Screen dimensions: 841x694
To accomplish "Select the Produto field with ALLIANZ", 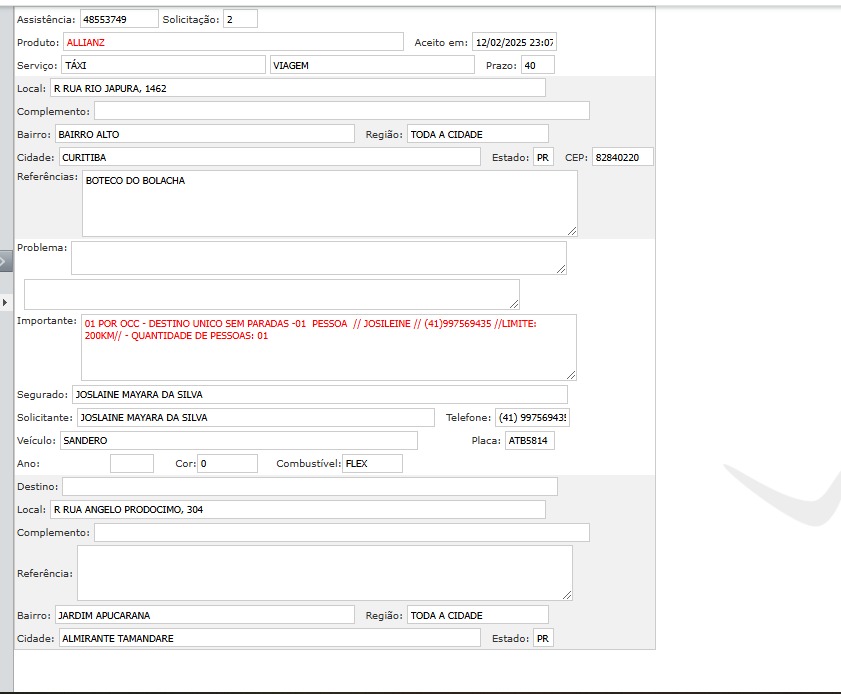I will click(233, 42).
